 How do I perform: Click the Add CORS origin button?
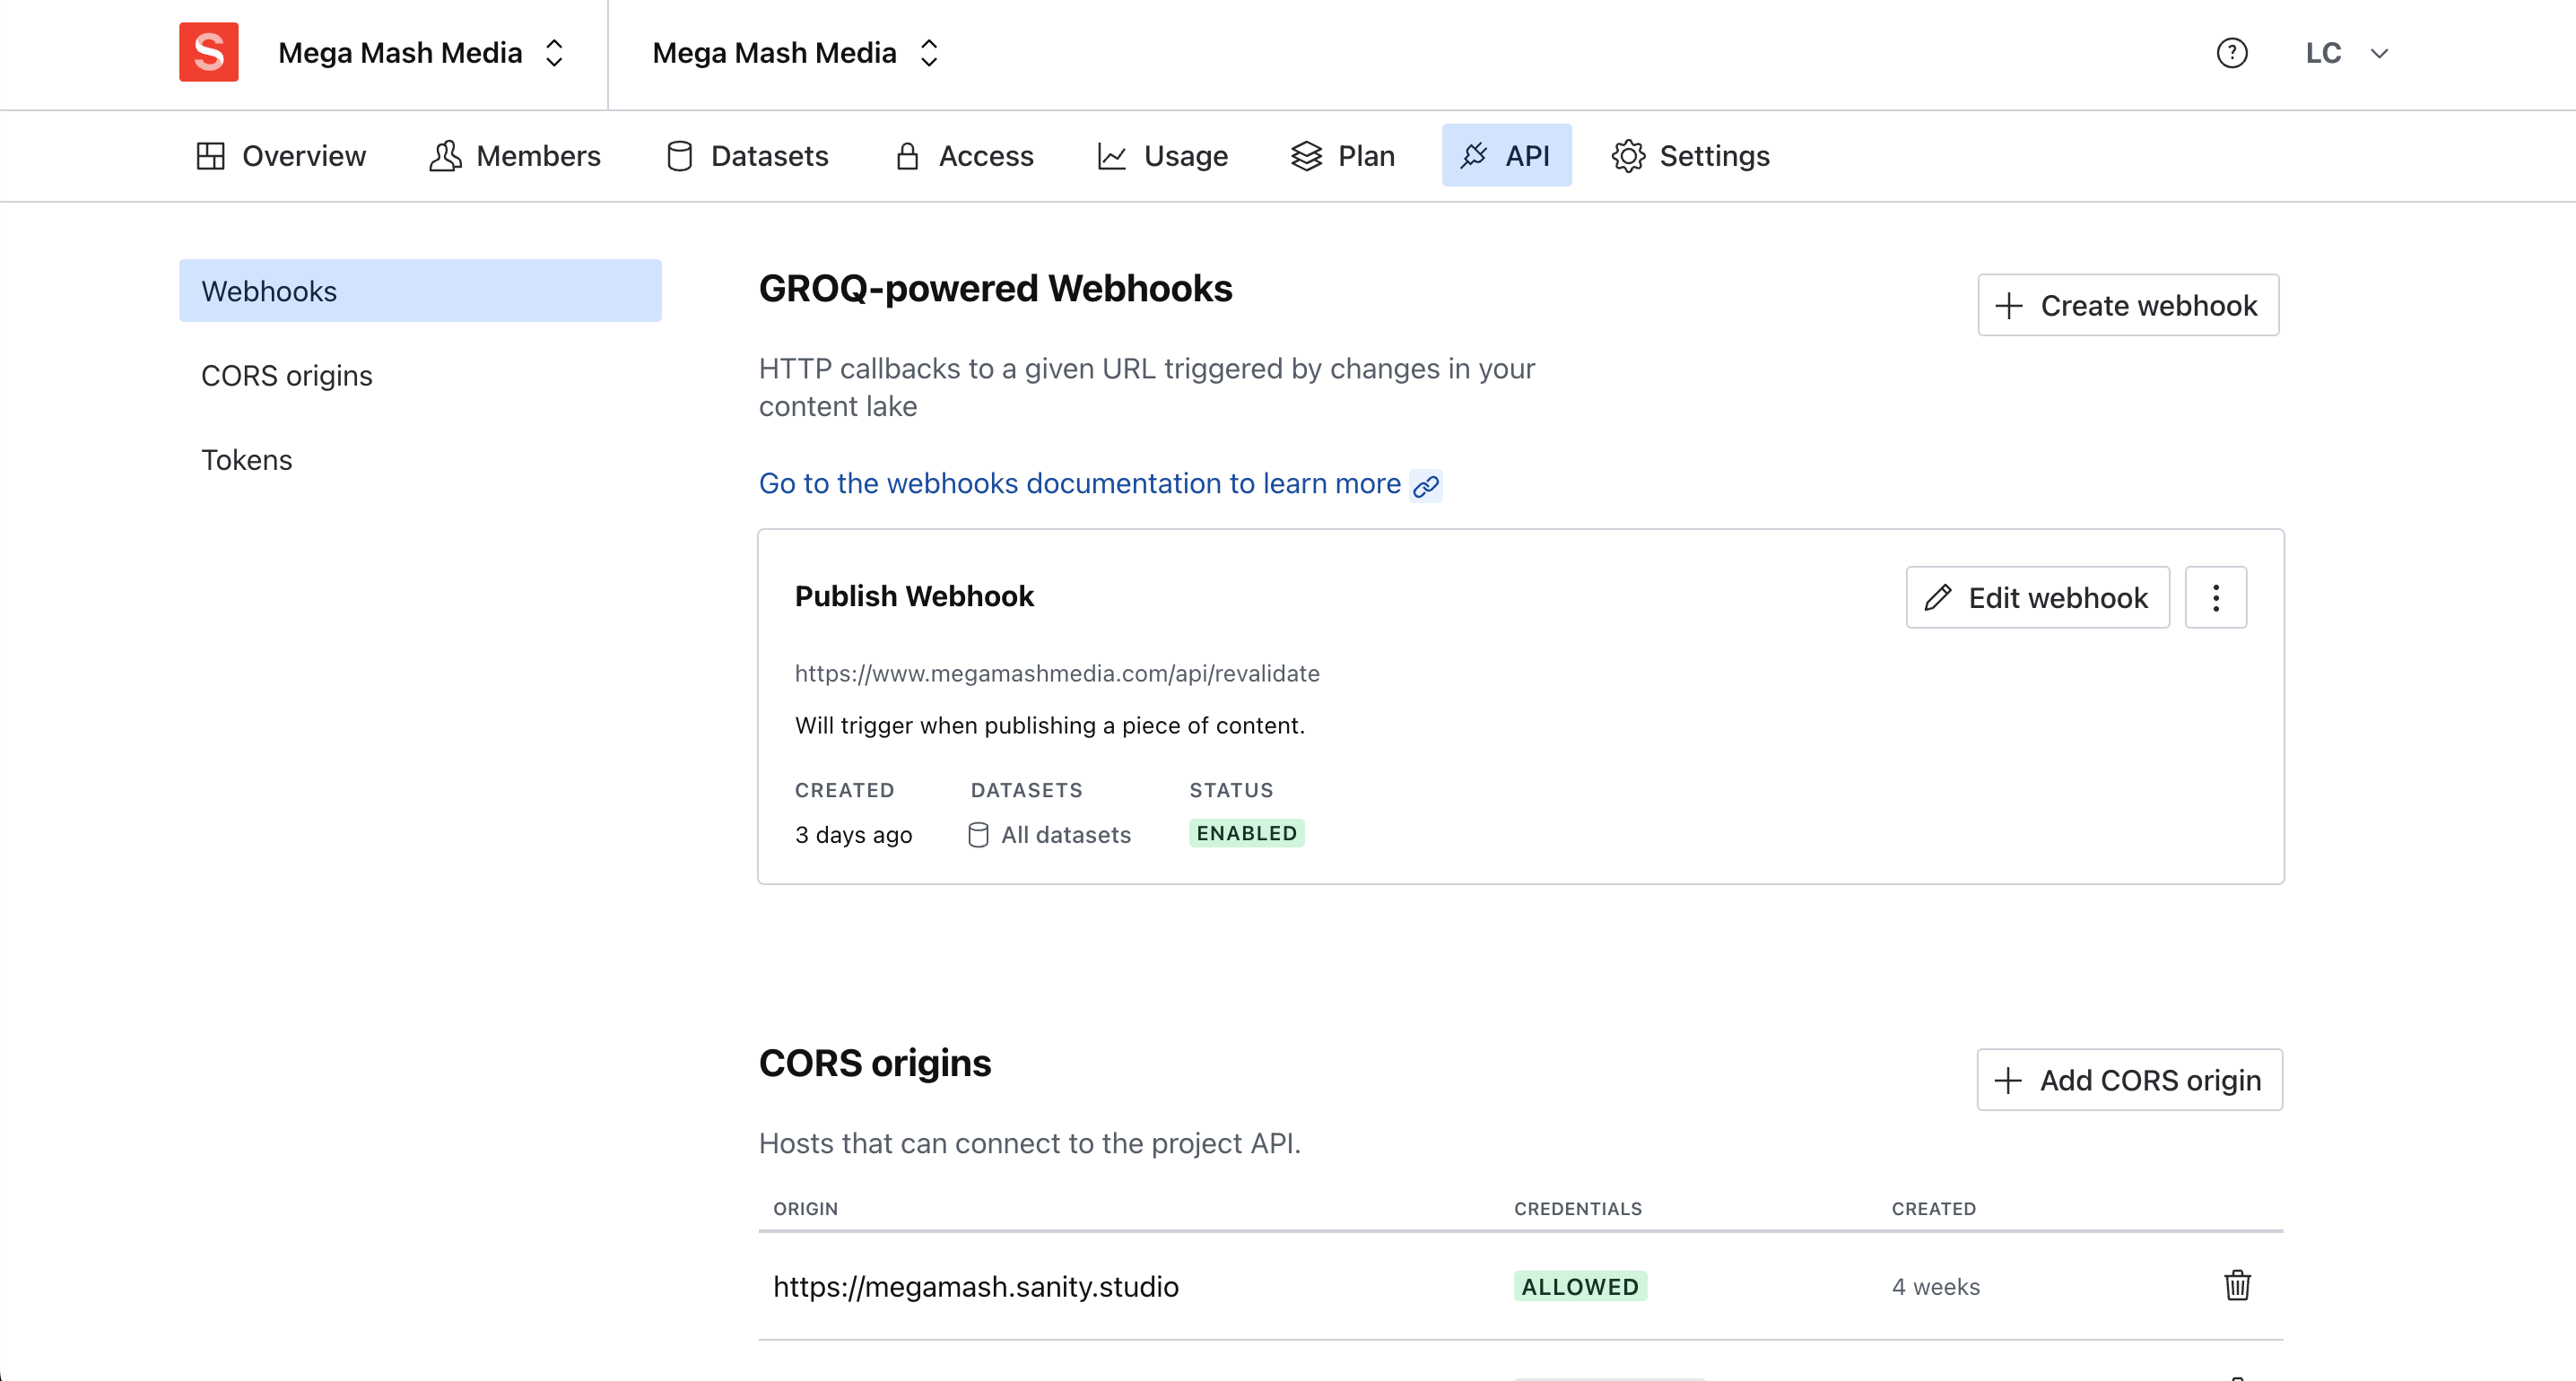(2130, 1080)
